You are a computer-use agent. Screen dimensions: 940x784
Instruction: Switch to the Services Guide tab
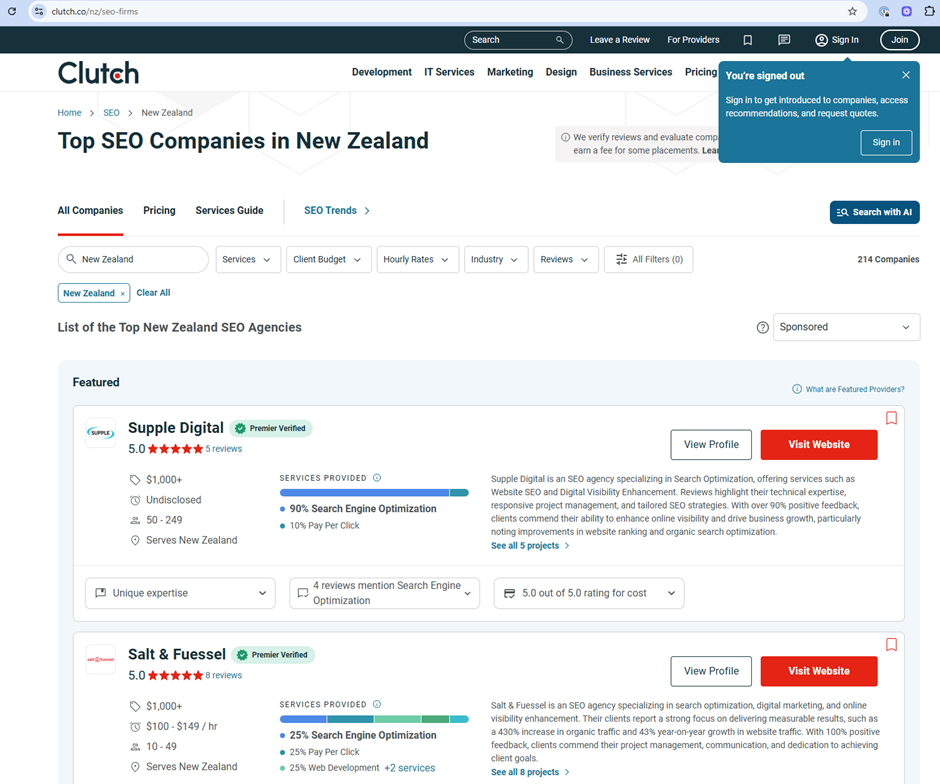tap(230, 210)
